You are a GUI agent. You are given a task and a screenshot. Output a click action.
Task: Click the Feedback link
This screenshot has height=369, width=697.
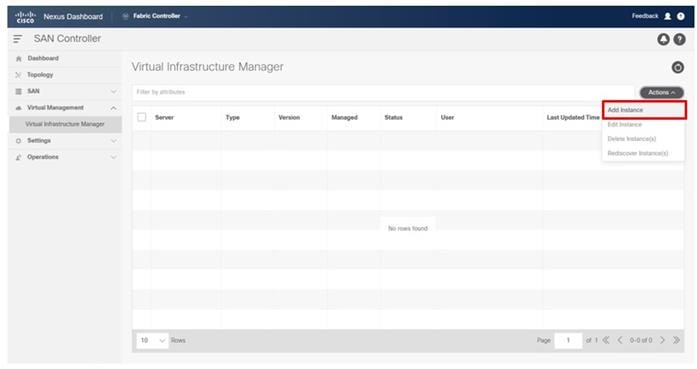(645, 16)
